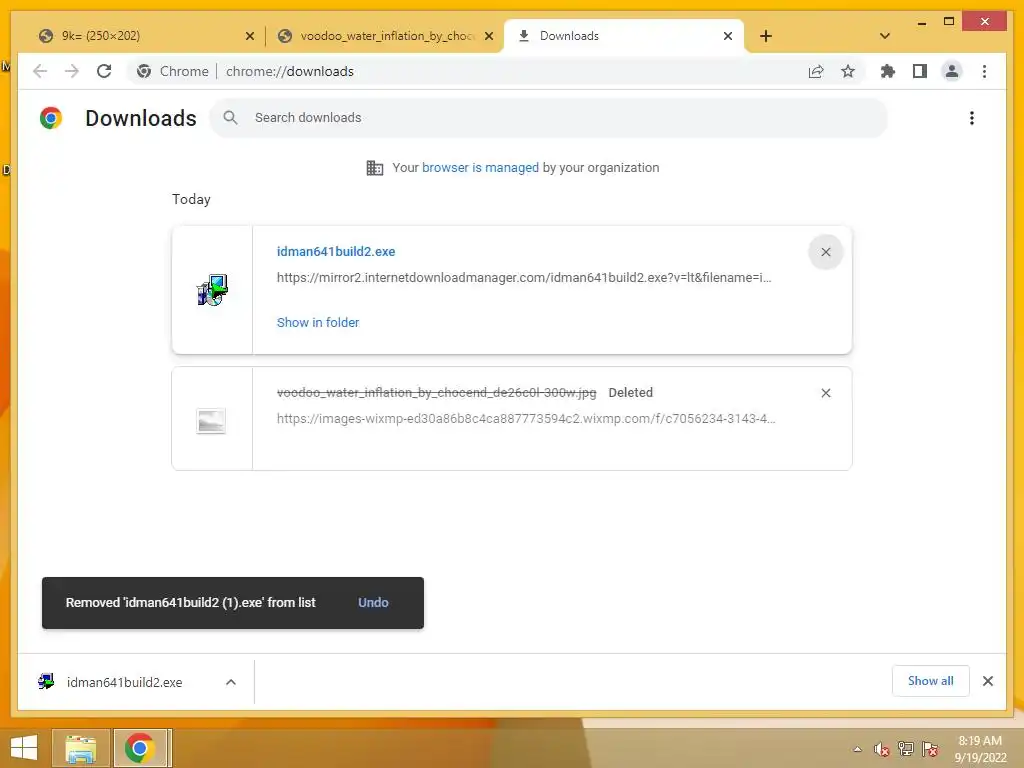Open Downloads page more actions menu

click(x=972, y=118)
